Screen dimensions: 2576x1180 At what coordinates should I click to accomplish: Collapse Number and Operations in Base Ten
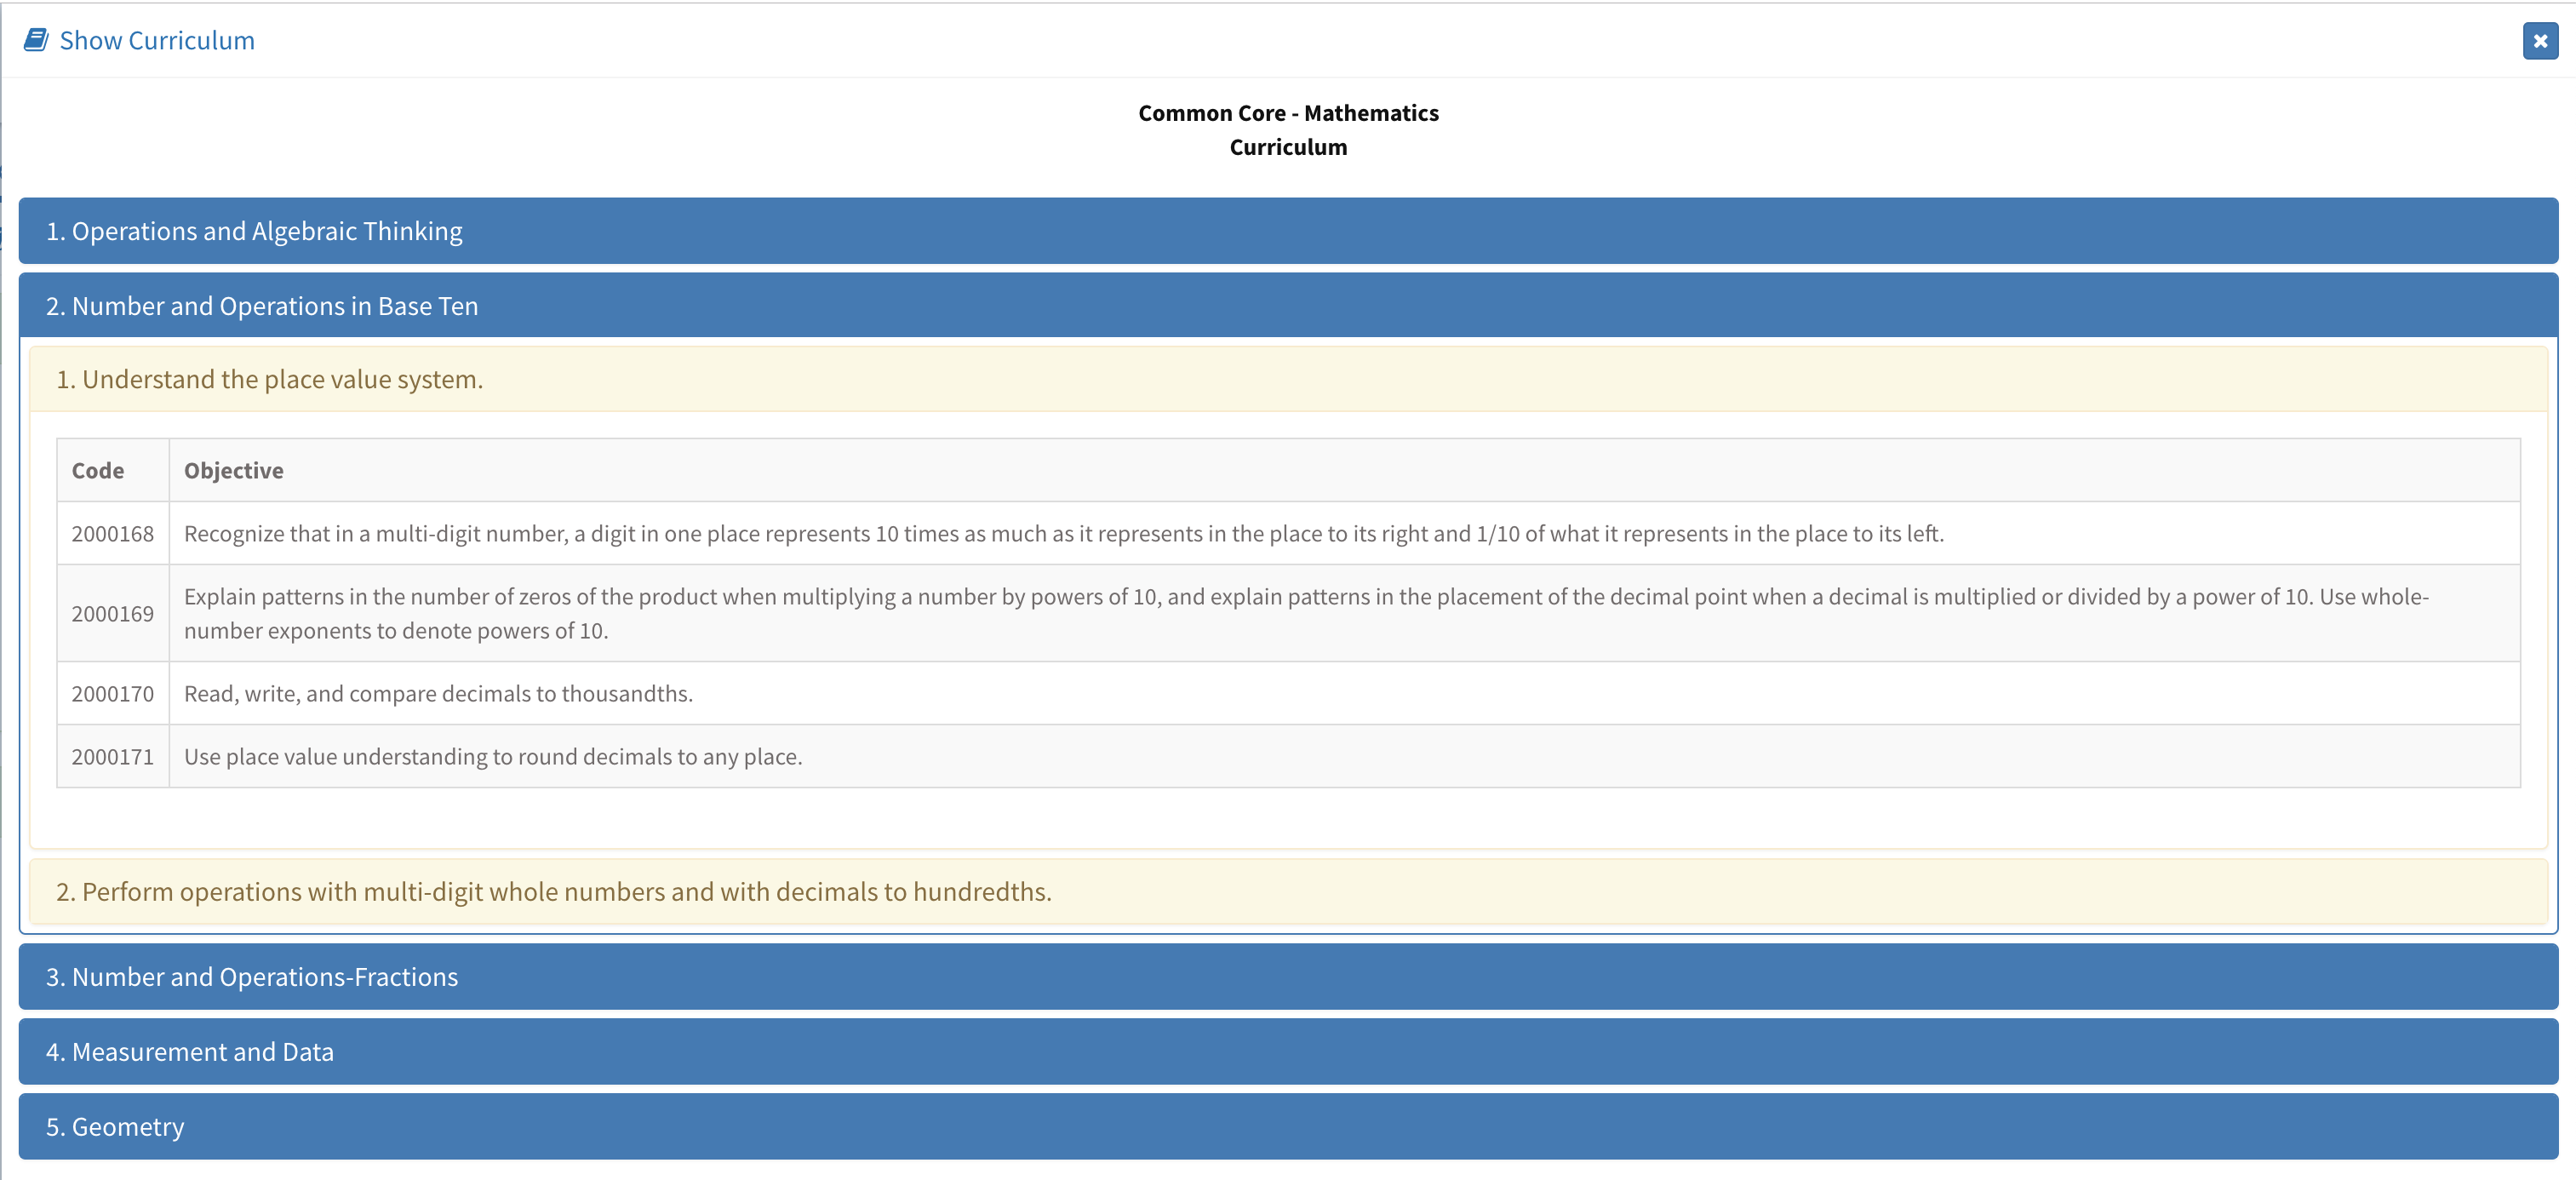[x=262, y=306]
